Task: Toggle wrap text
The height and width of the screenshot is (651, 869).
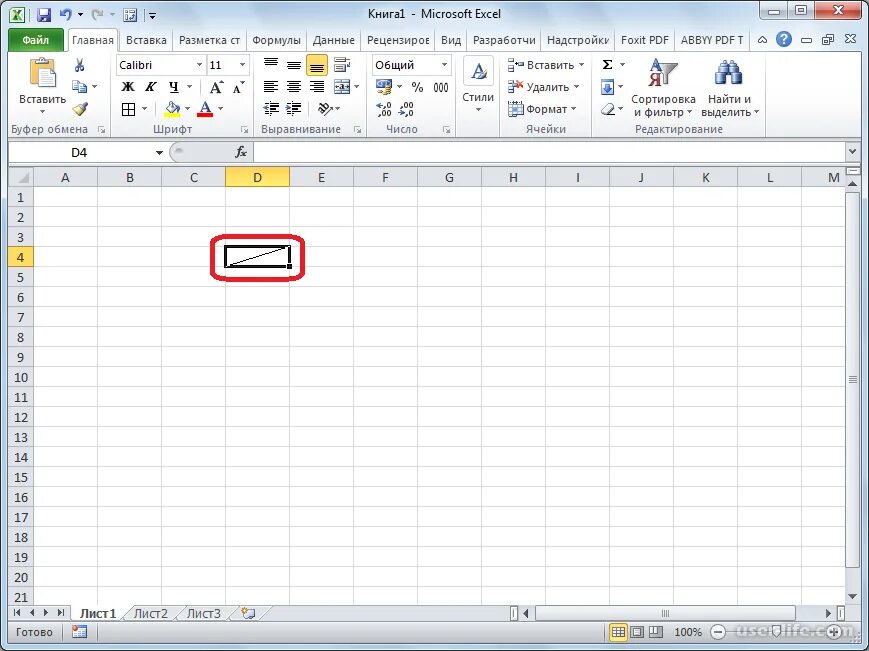Action: [342, 65]
